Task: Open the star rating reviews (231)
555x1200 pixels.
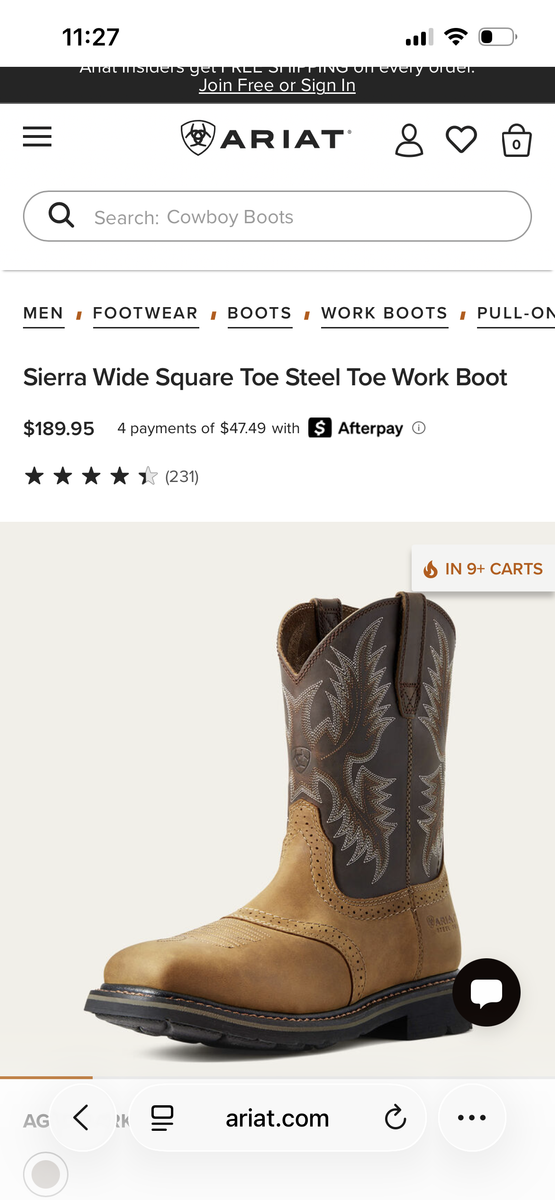Action: [111, 477]
